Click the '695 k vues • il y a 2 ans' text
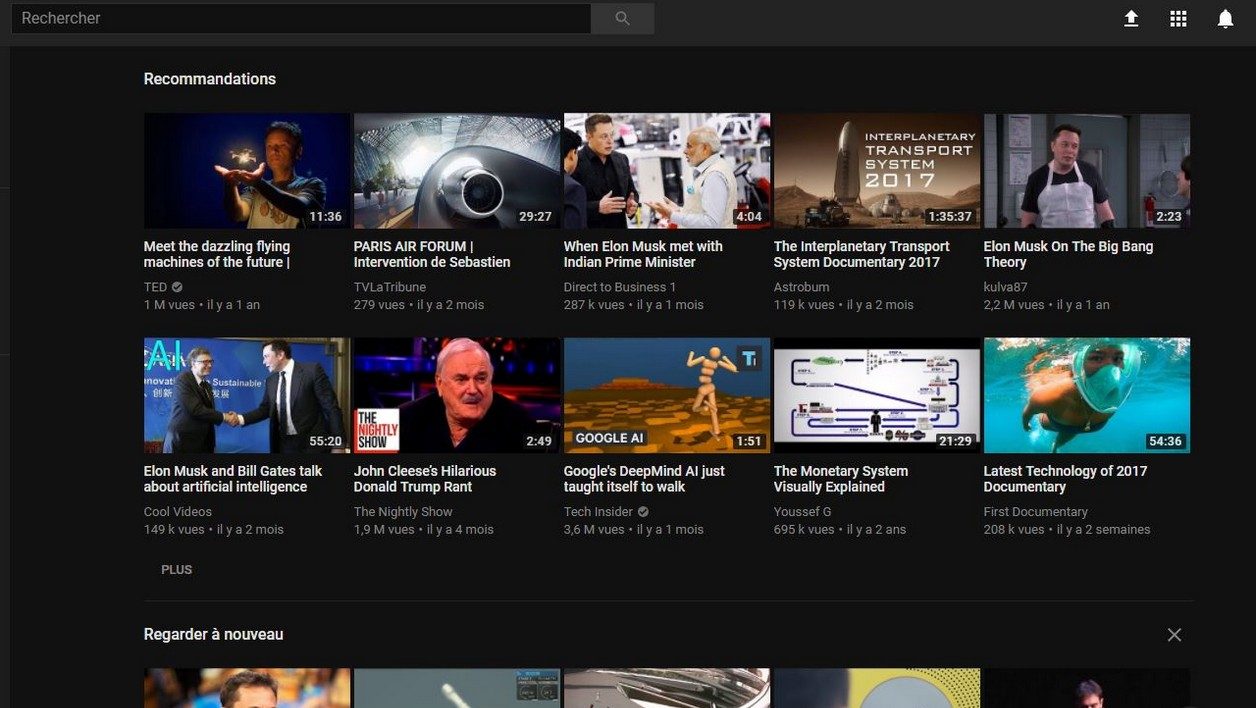Image resolution: width=1256 pixels, height=708 pixels. click(840, 530)
